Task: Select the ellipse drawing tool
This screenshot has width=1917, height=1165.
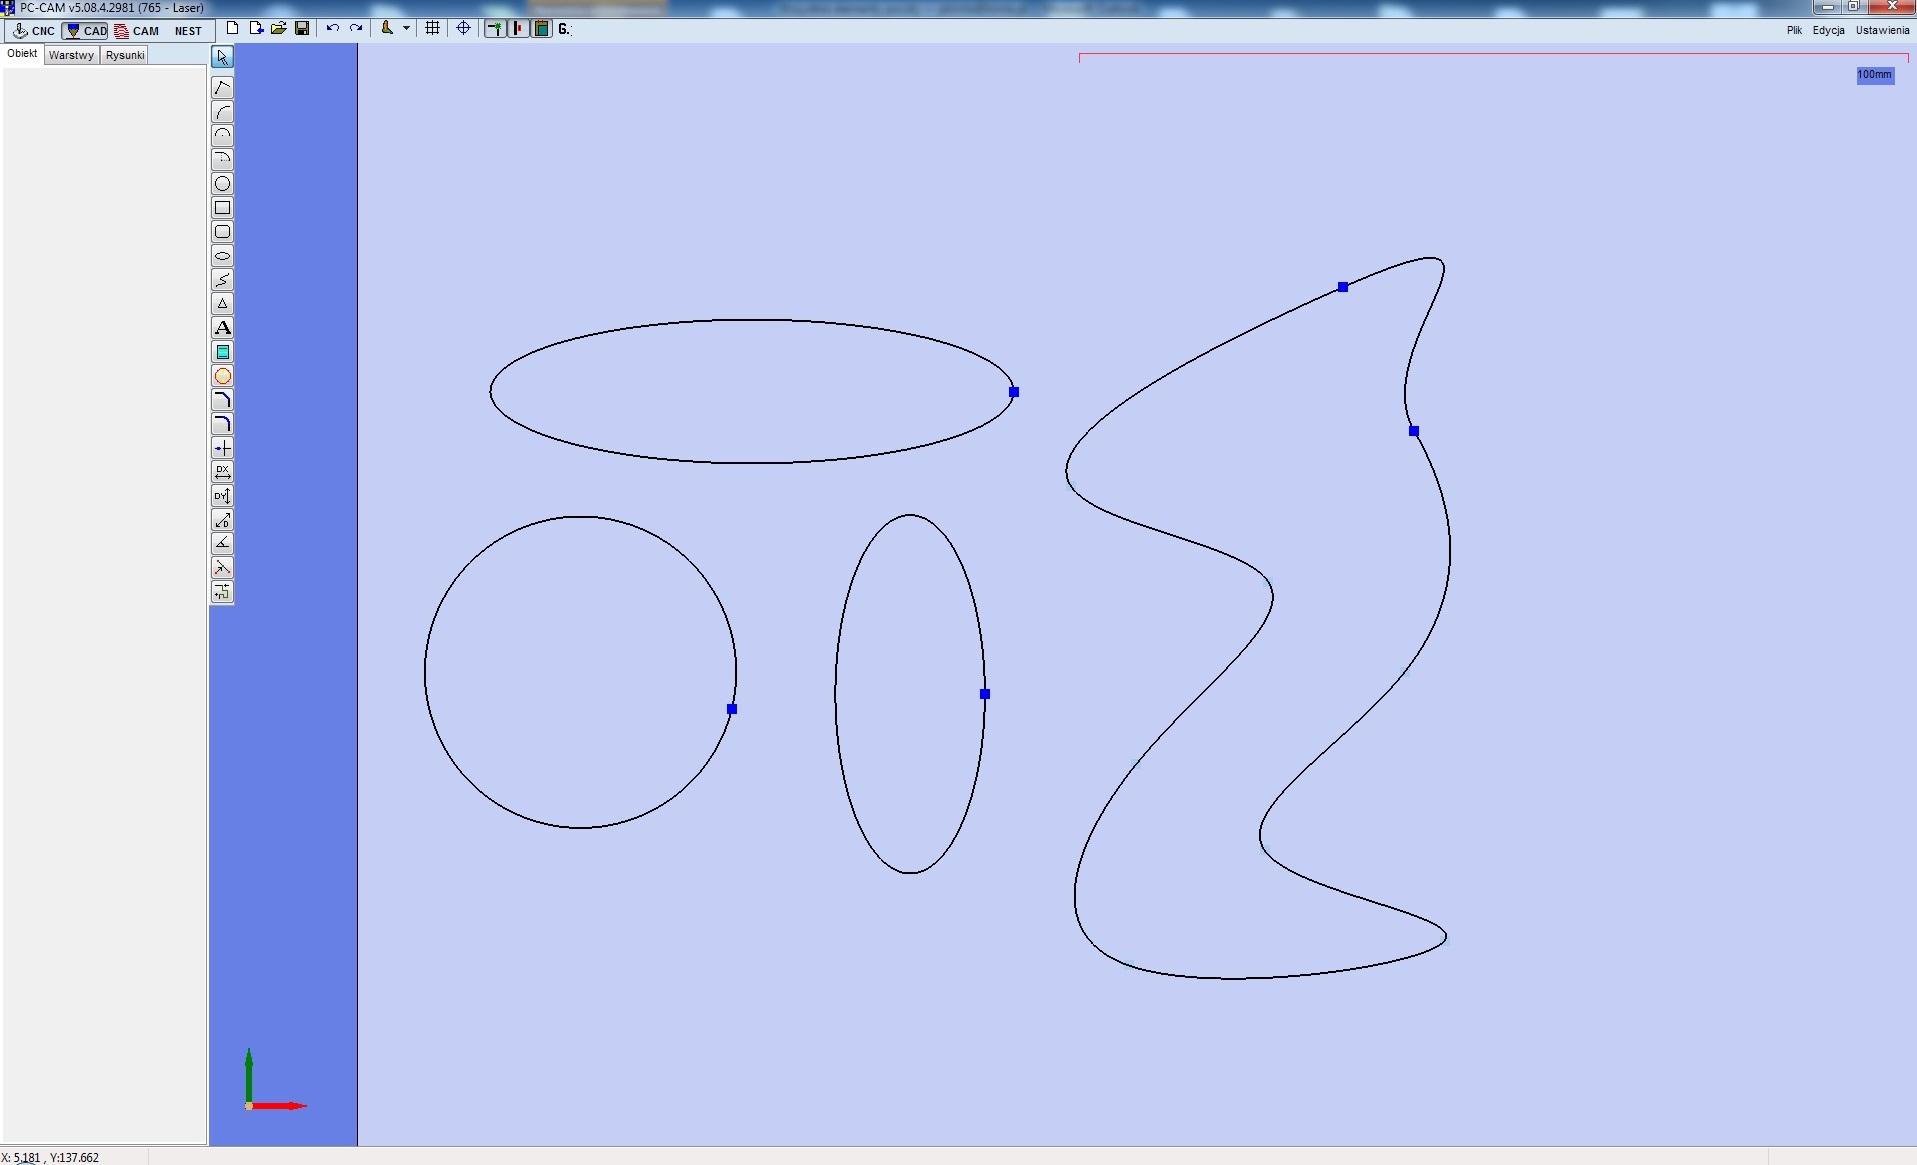Action: pos(222,256)
